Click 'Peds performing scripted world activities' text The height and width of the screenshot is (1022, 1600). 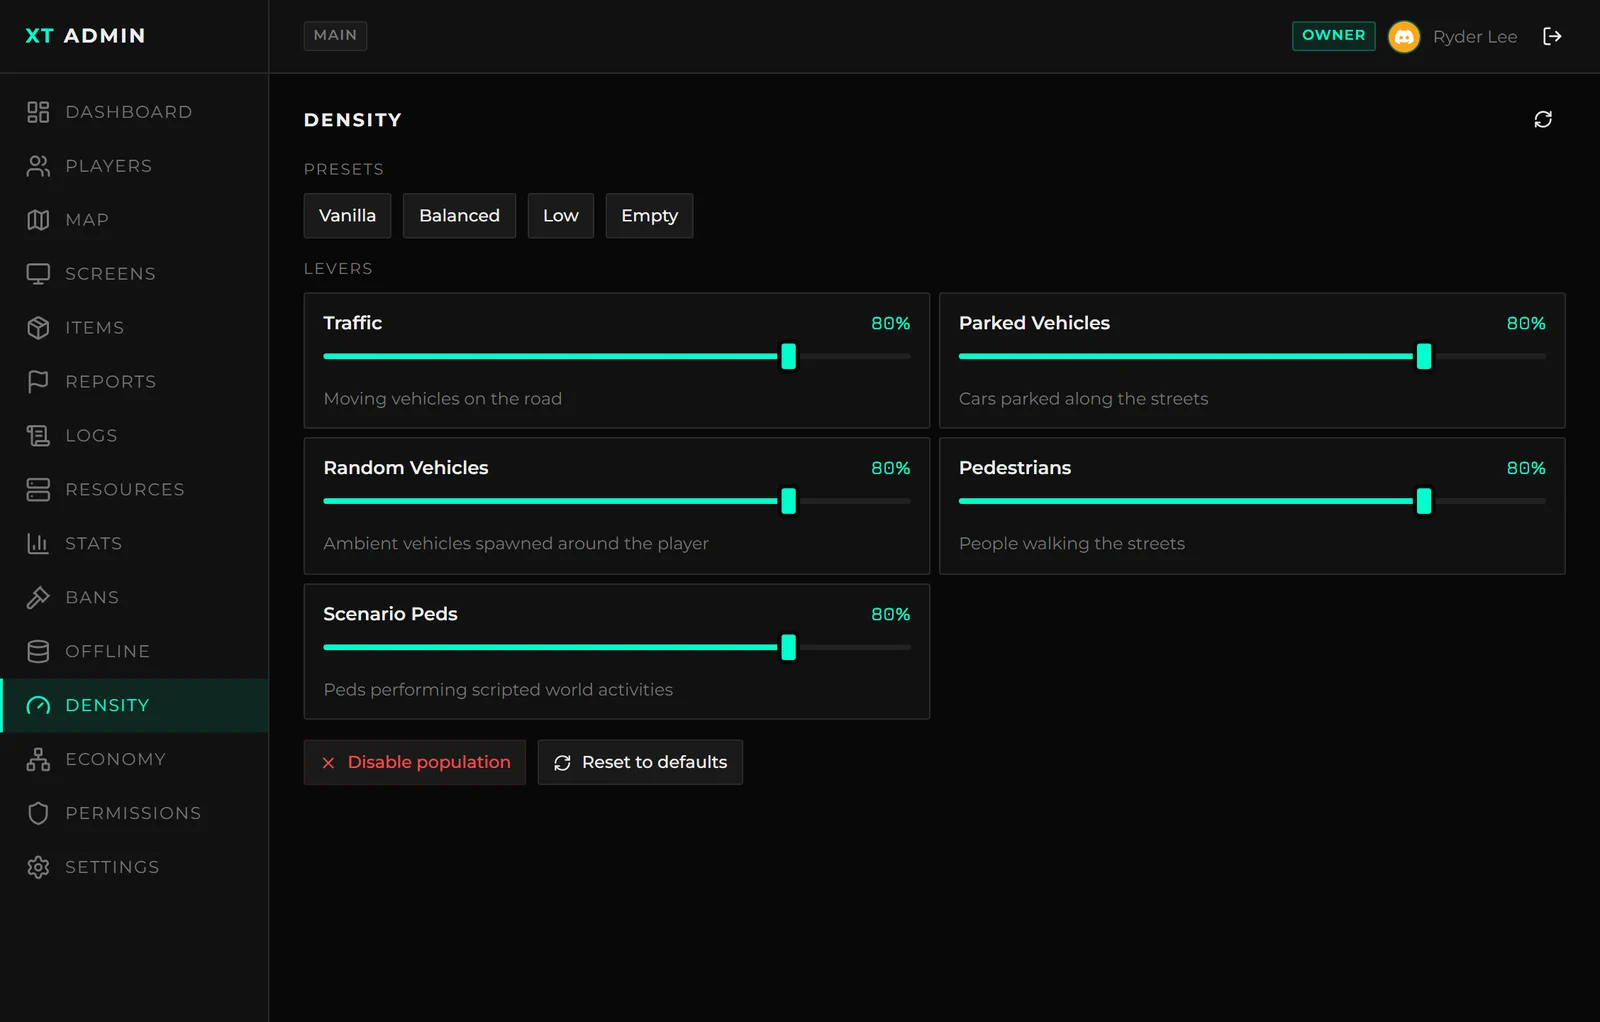tap(498, 690)
